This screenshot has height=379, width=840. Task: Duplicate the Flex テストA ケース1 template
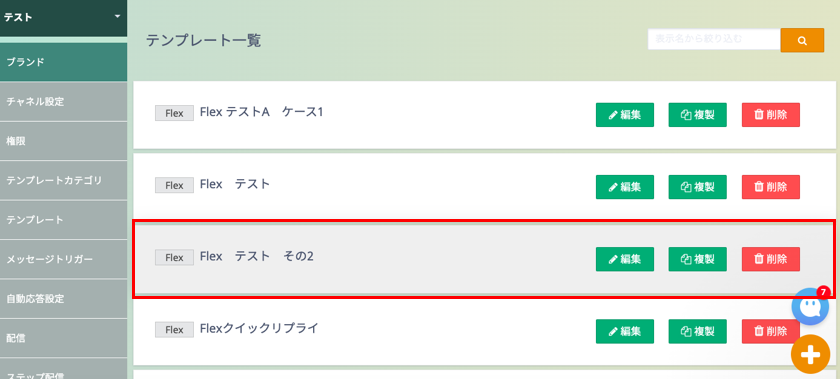698,115
